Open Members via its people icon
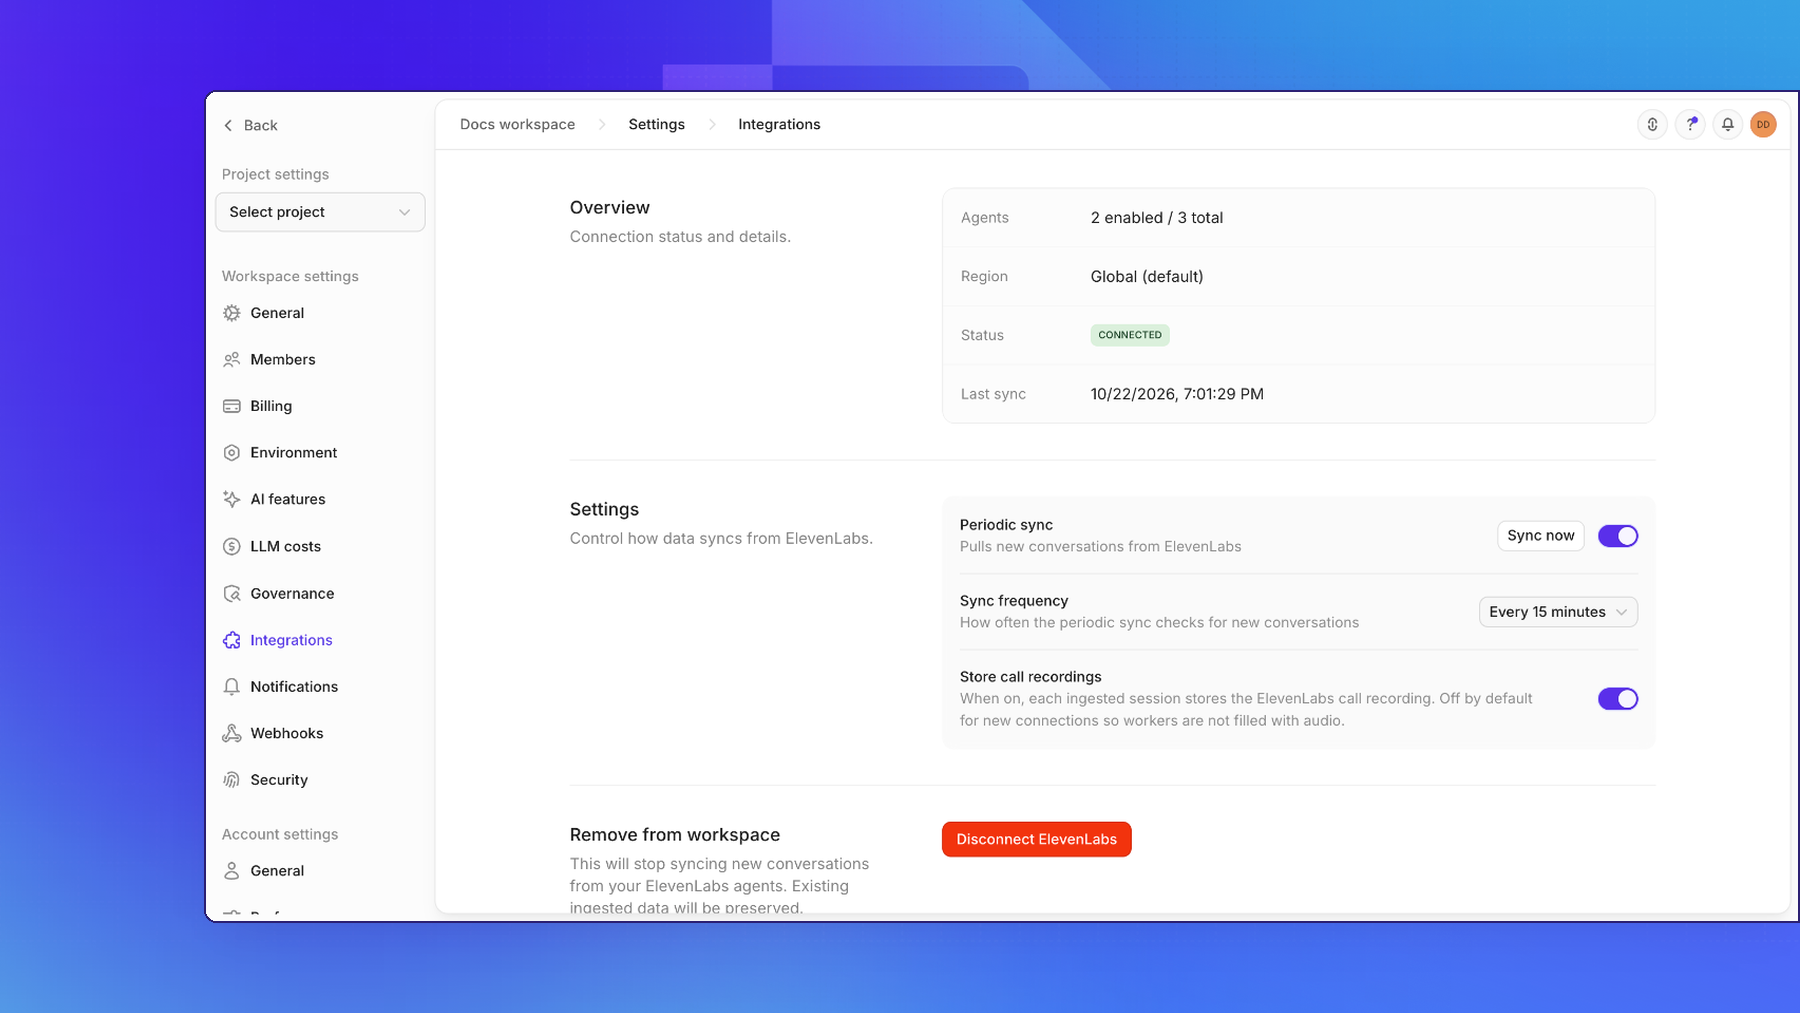Screen dimensions: 1800x1013 tap(232, 360)
